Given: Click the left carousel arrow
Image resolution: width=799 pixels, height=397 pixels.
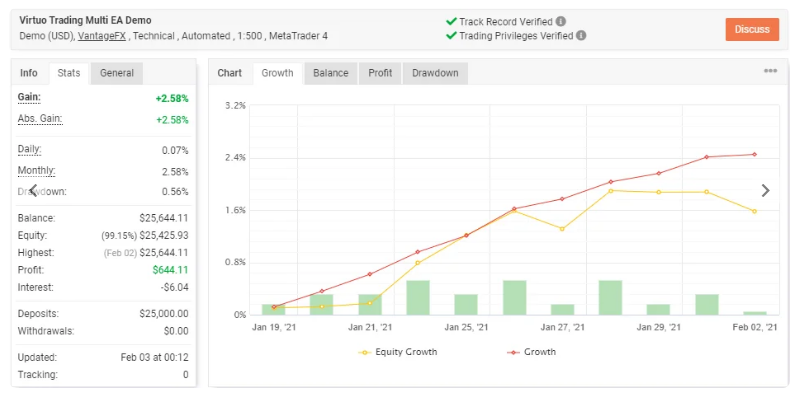Looking at the screenshot, I should tap(34, 191).
